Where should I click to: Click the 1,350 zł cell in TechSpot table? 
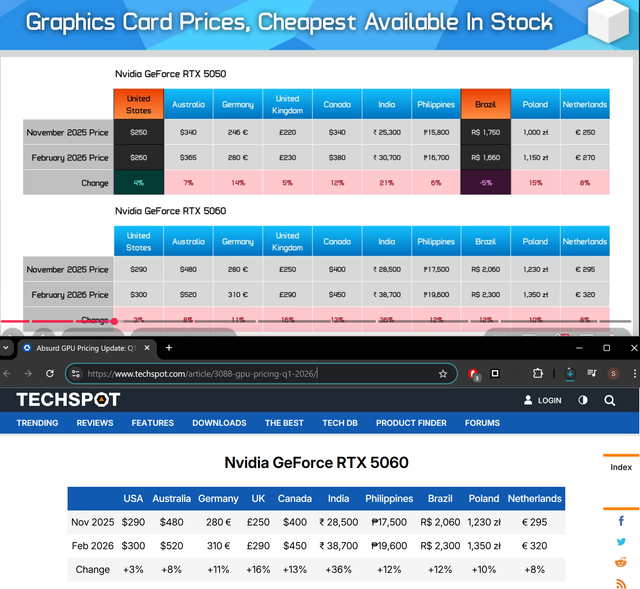tap(484, 546)
